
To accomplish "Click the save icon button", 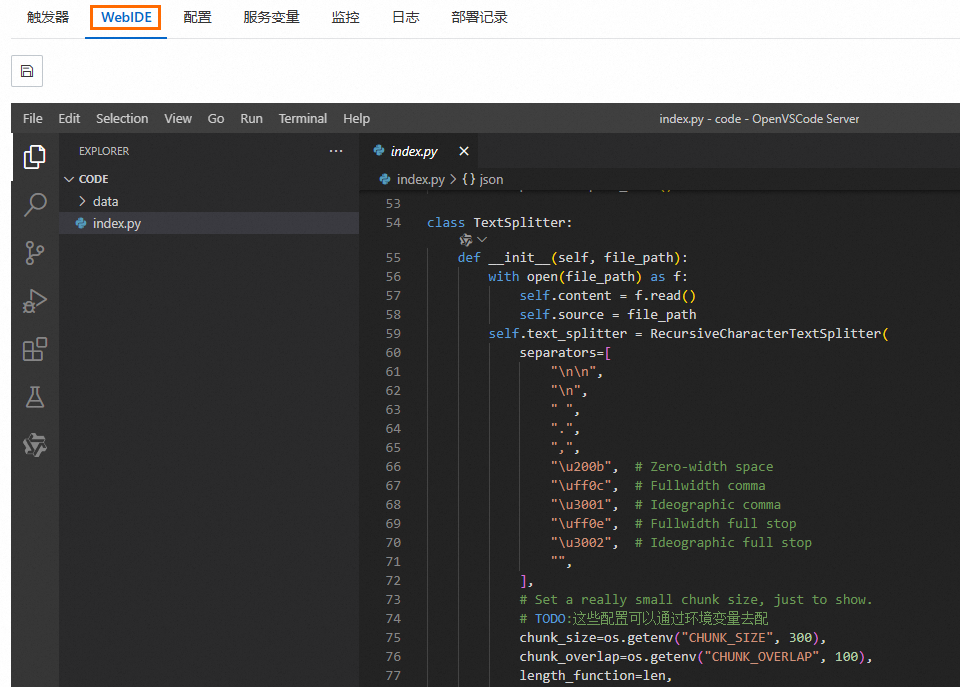I will click(x=27, y=71).
